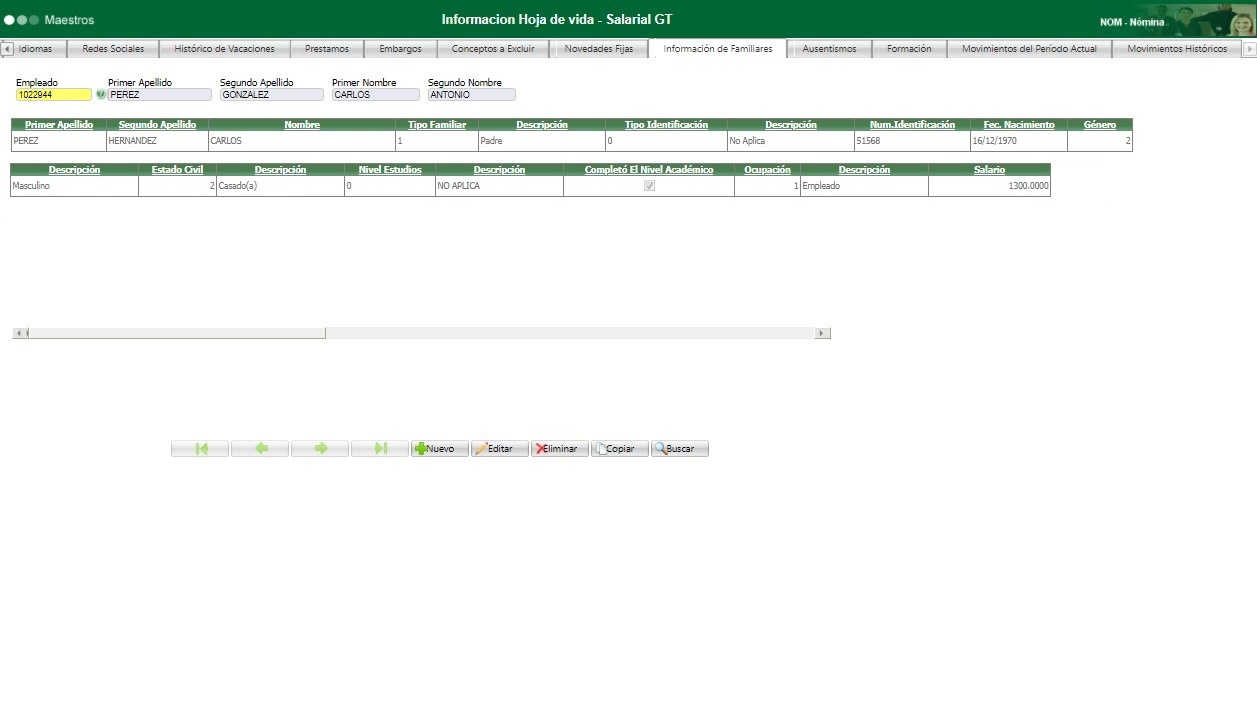Select the Información de Familiares tab

coord(718,48)
